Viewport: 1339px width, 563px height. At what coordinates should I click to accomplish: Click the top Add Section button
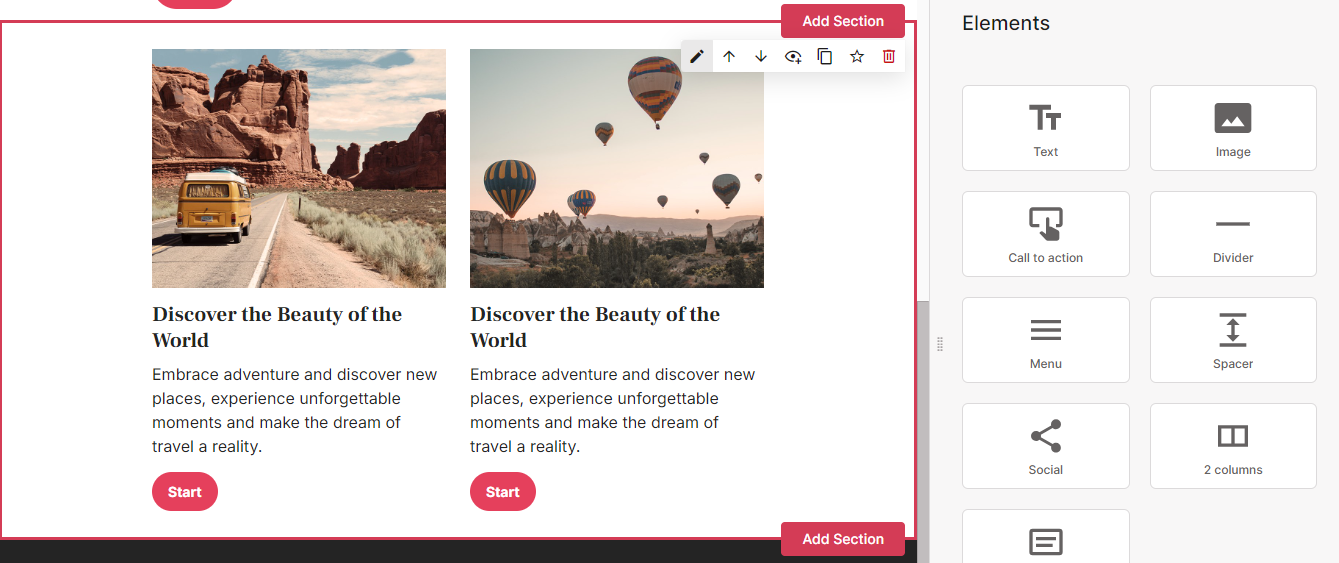pos(843,21)
